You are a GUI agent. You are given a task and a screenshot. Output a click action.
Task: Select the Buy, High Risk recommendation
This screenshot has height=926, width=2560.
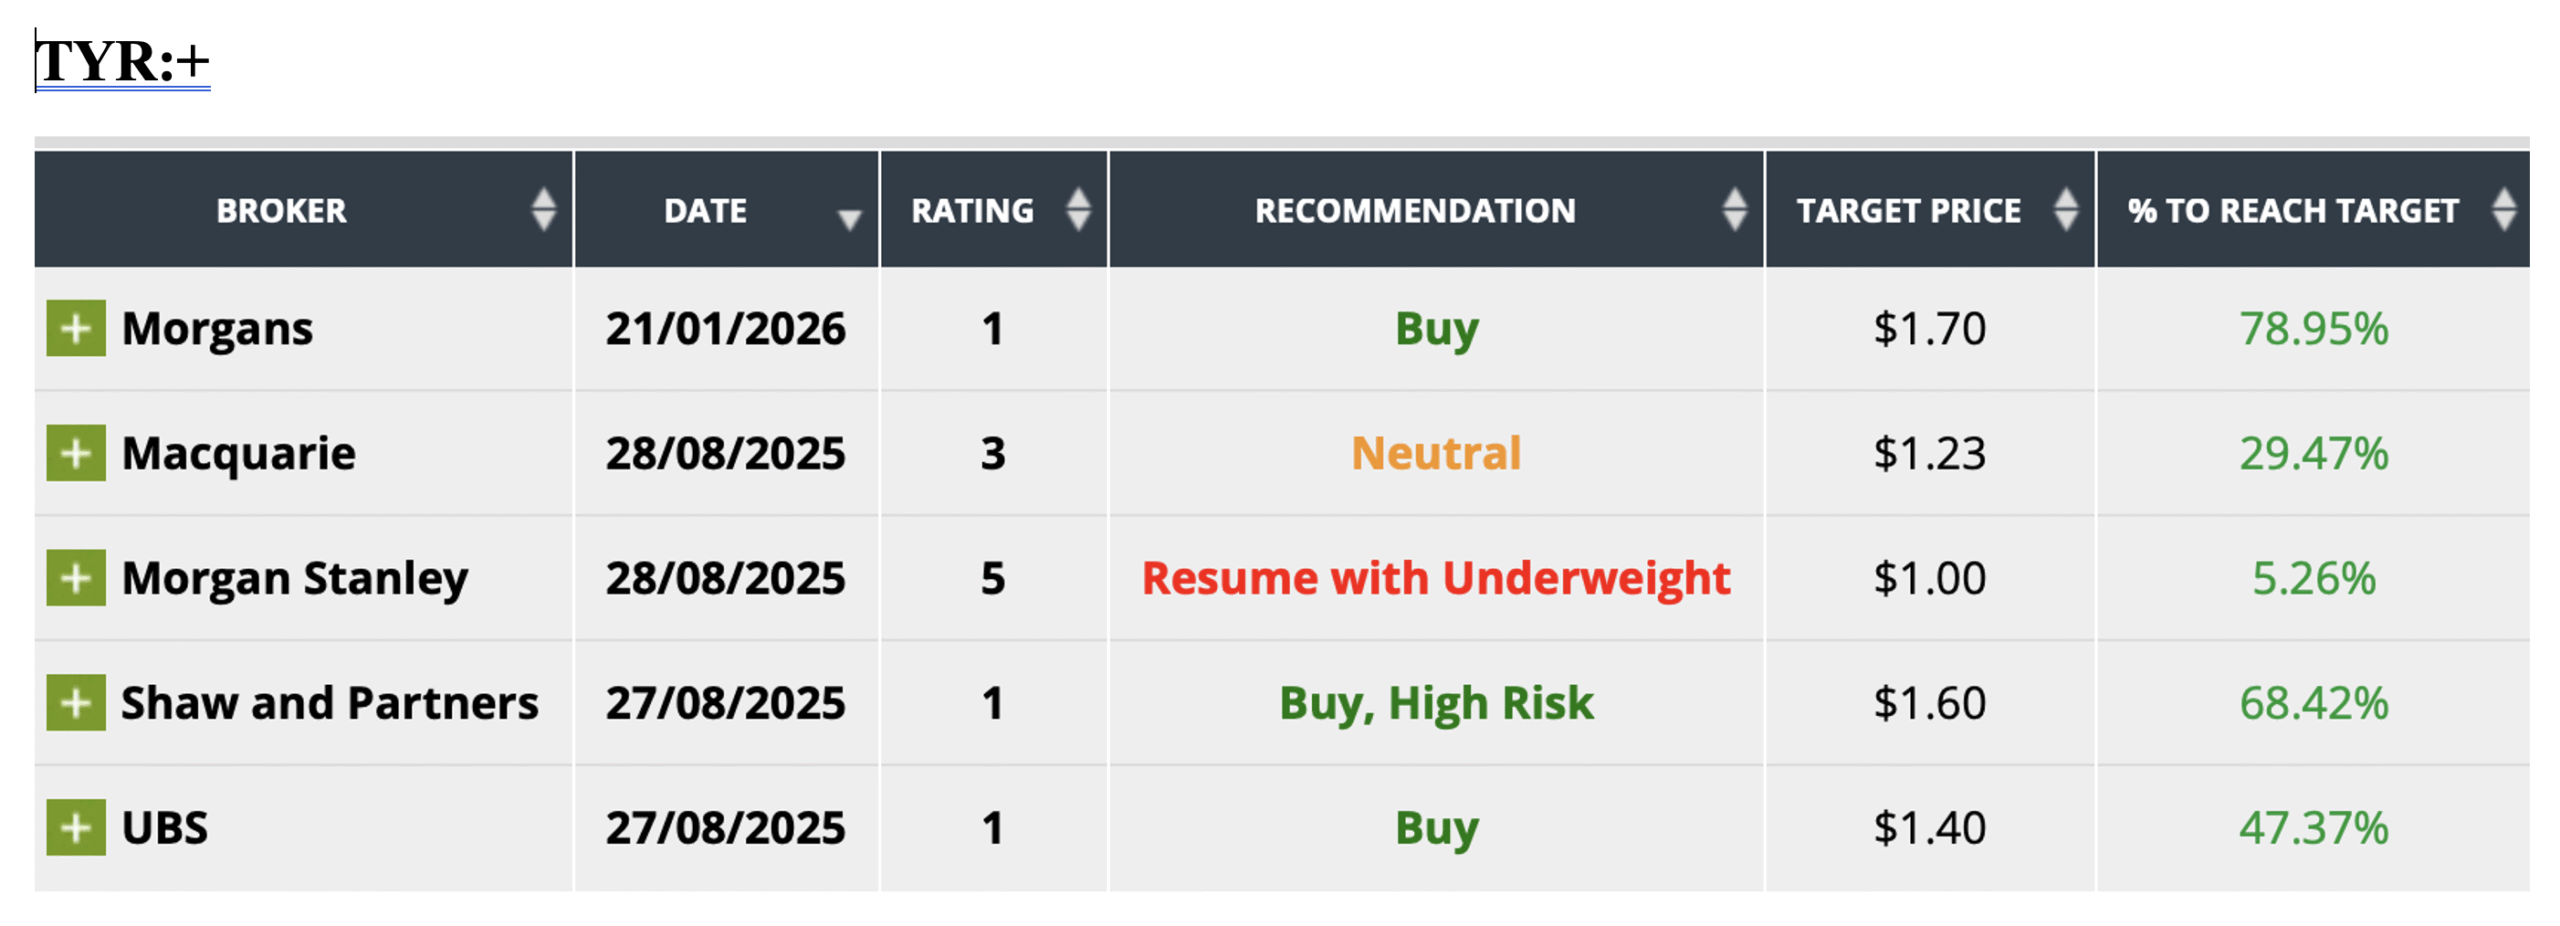coord(1436,702)
